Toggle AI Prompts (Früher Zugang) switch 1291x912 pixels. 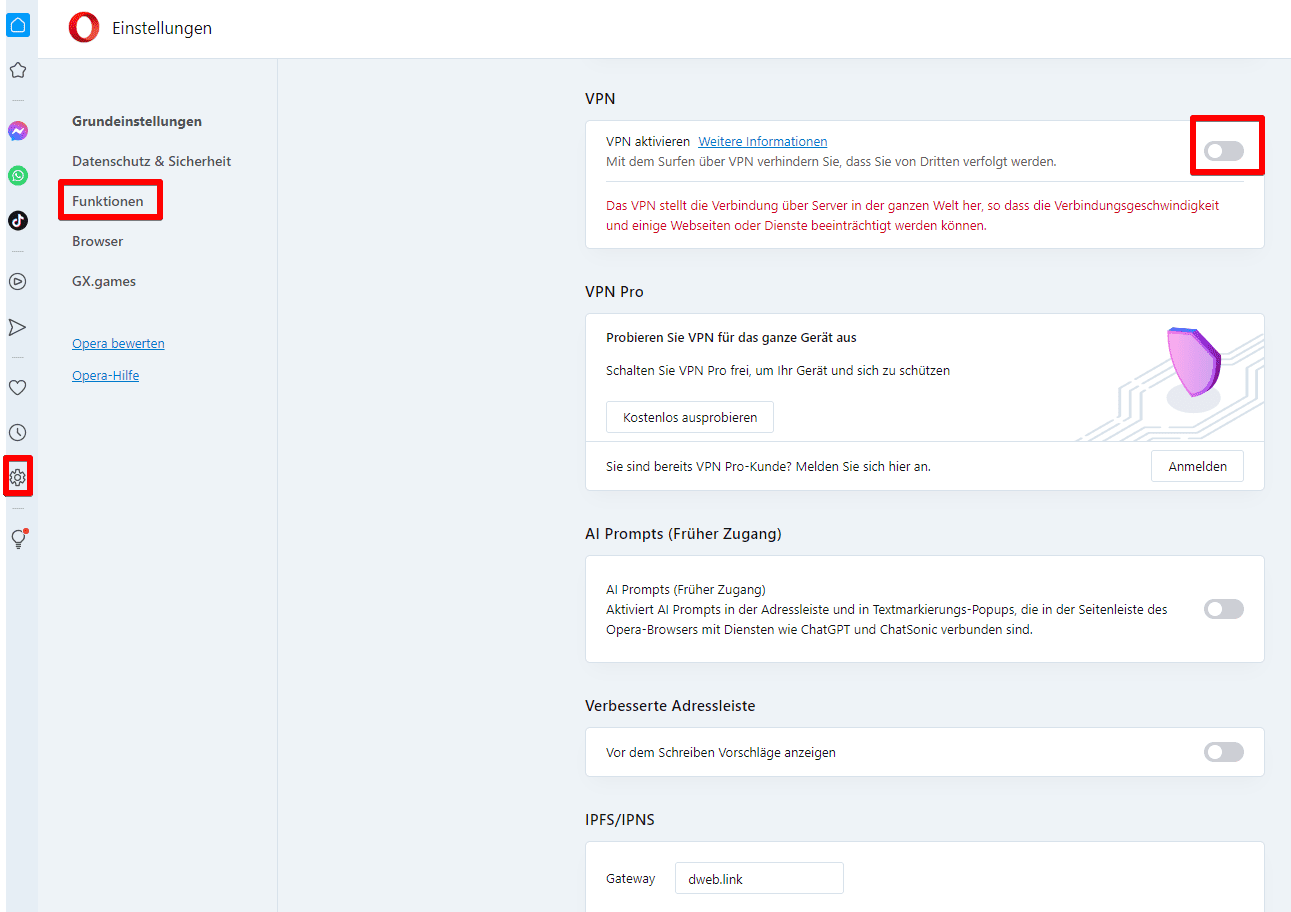1224,609
